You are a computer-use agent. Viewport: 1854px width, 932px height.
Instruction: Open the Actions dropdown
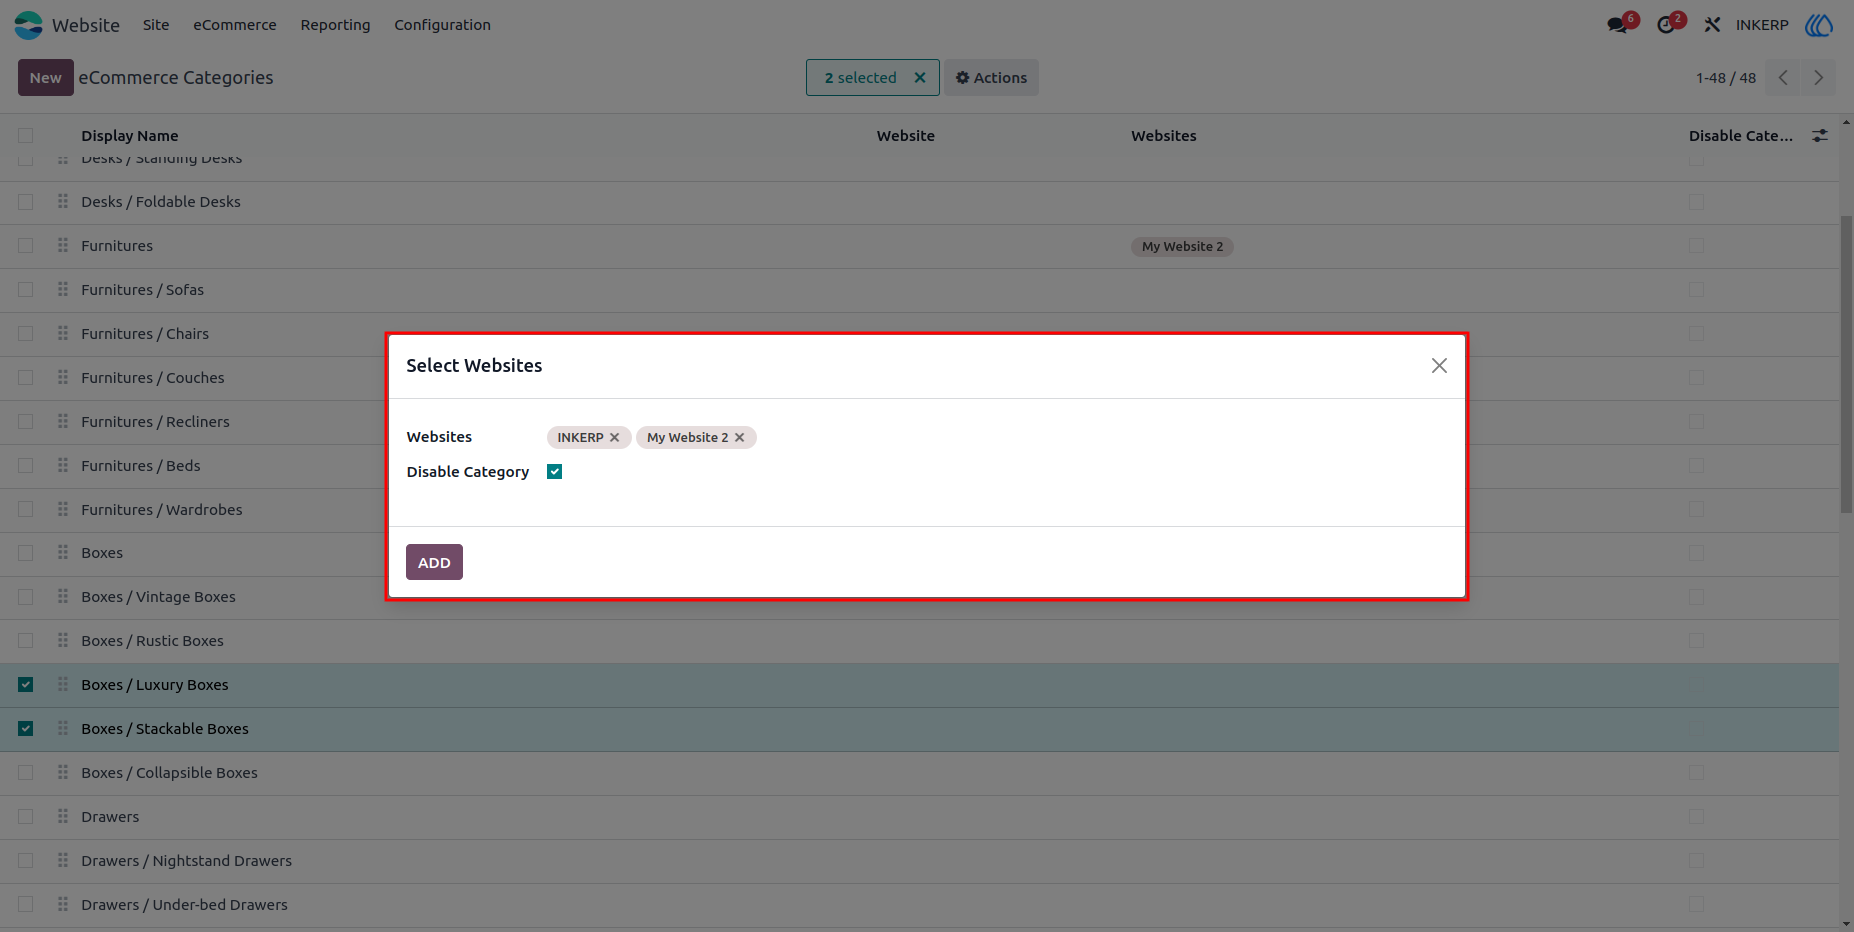pyautogui.click(x=991, y=78)
